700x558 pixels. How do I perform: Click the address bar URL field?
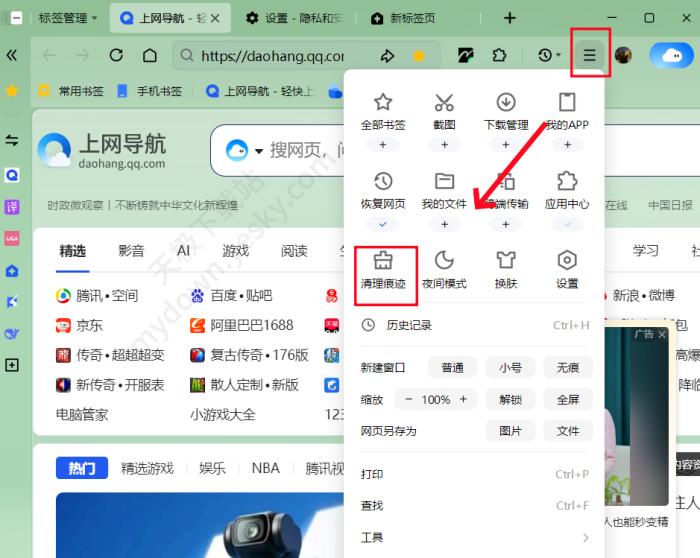tap(272, 56)
